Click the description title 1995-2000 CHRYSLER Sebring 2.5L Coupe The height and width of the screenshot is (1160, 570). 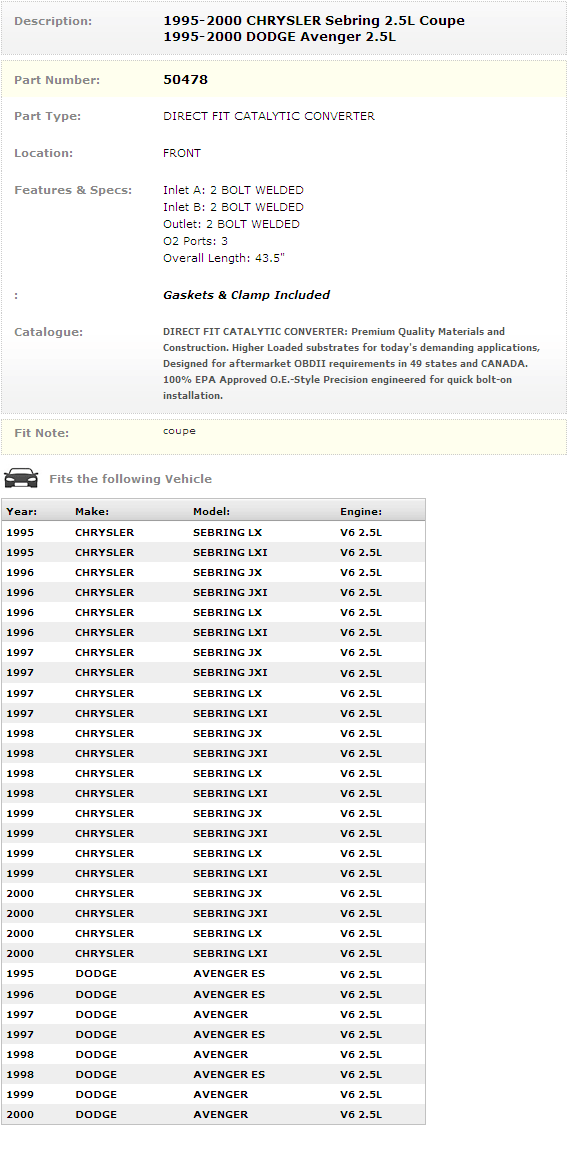314,21
